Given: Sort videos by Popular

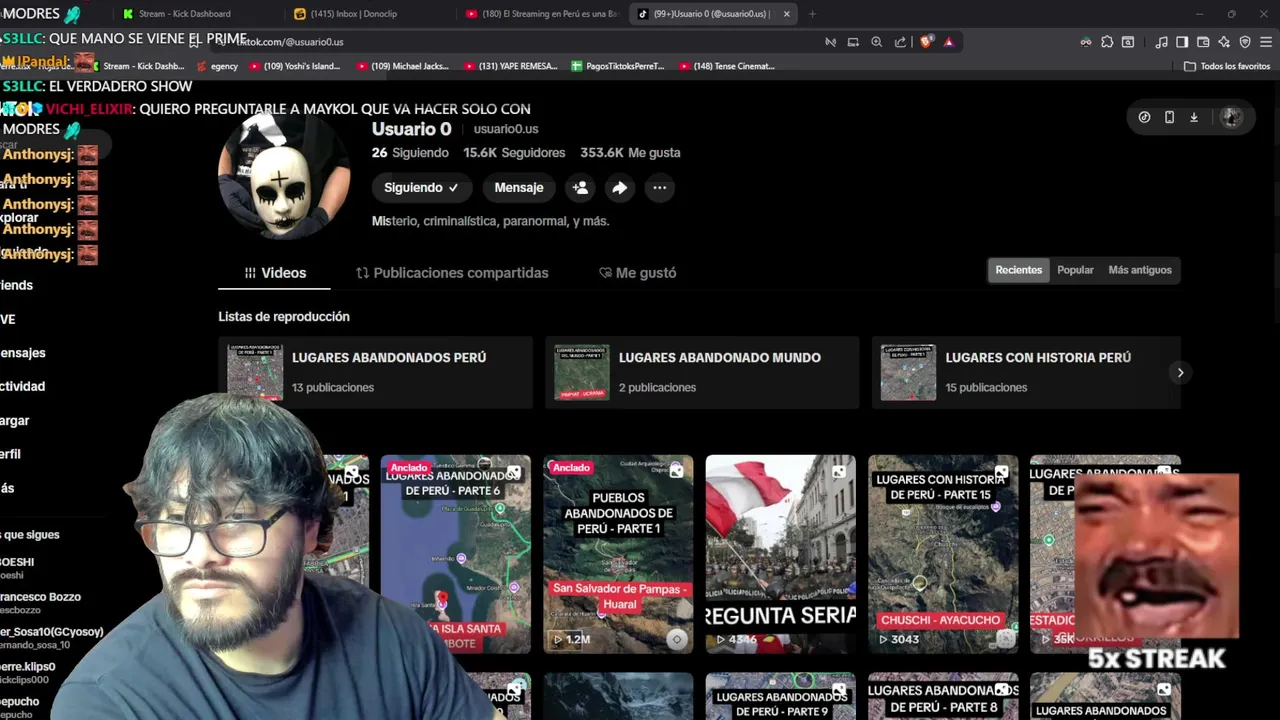Looking at the screenshot, I should (1075, 270).
